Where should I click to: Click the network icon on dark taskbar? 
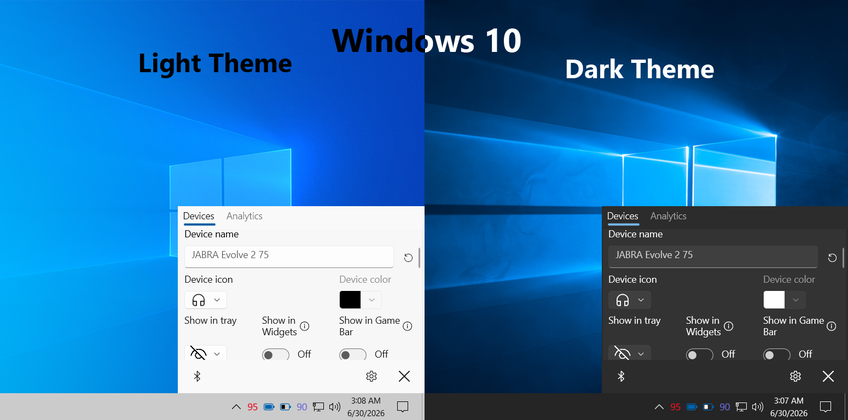[741, 407]
